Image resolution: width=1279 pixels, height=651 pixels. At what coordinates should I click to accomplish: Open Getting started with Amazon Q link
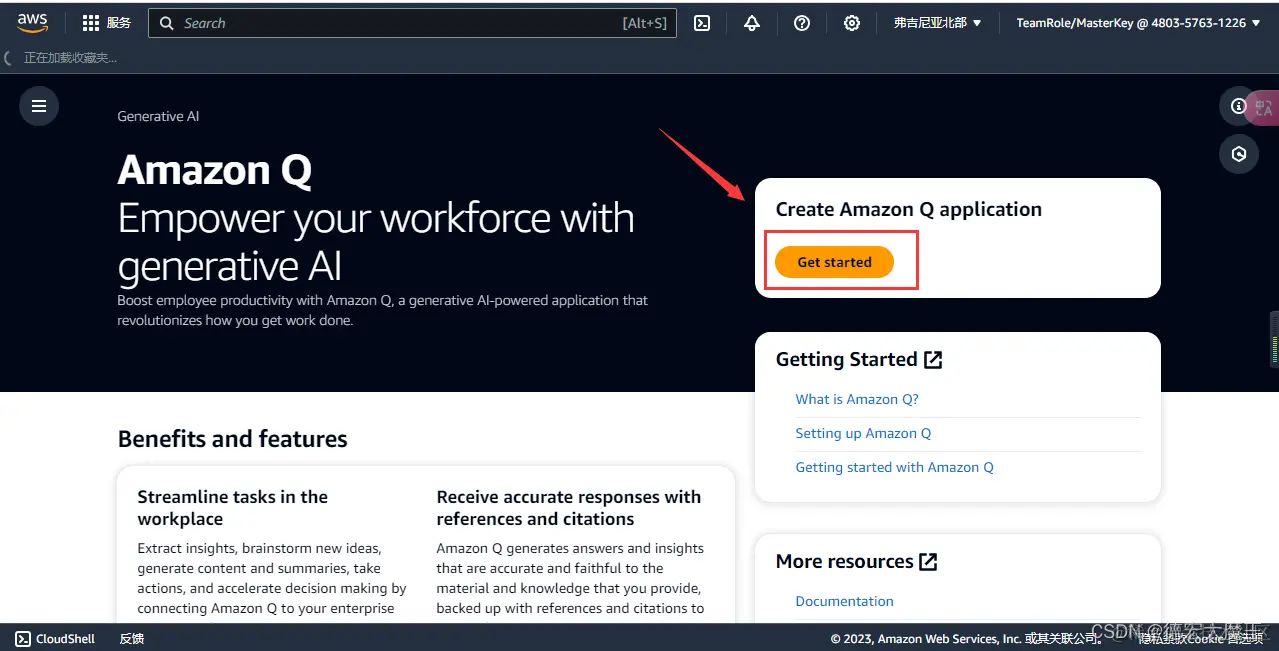[x=894, y=467]
